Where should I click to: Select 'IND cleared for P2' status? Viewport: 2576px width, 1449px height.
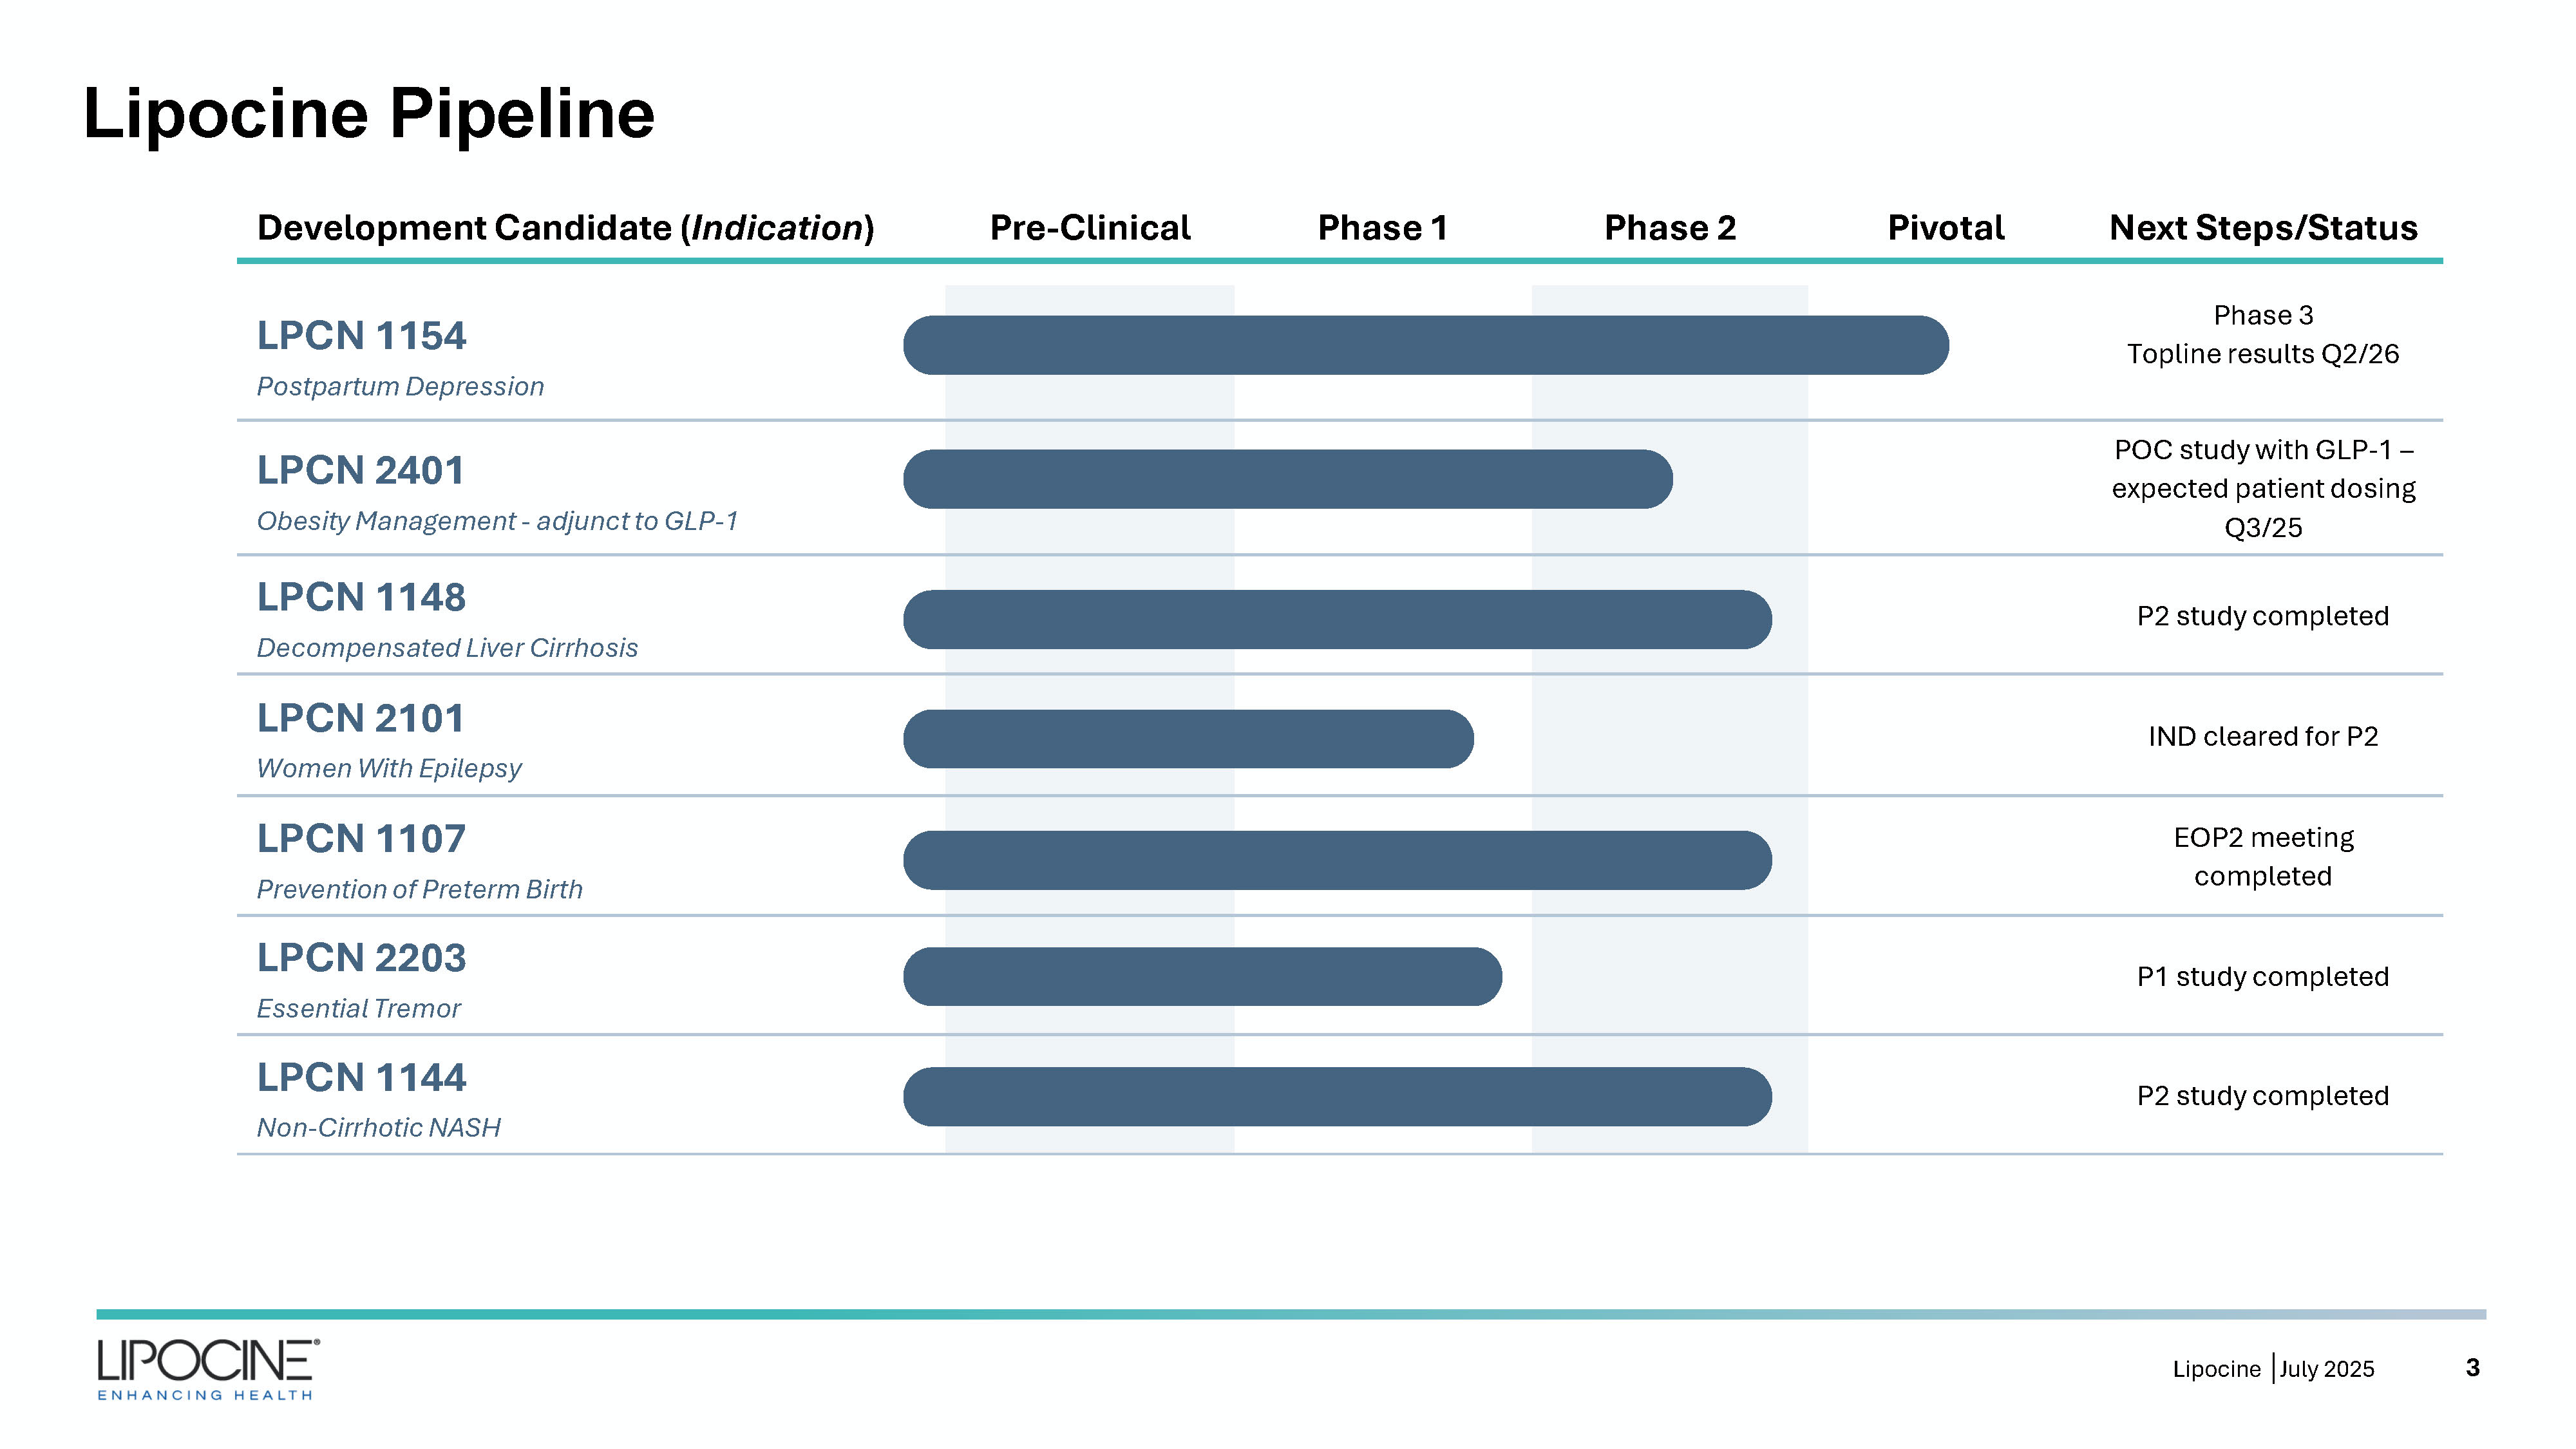[x=2262, y=736]
